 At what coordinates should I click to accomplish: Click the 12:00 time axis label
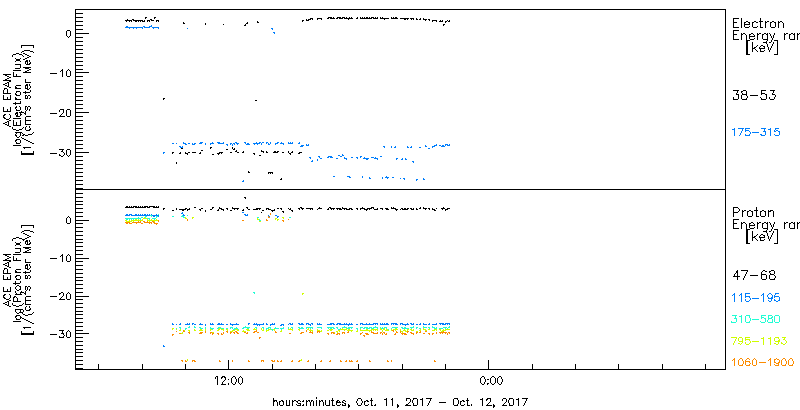tap(228, 380)
